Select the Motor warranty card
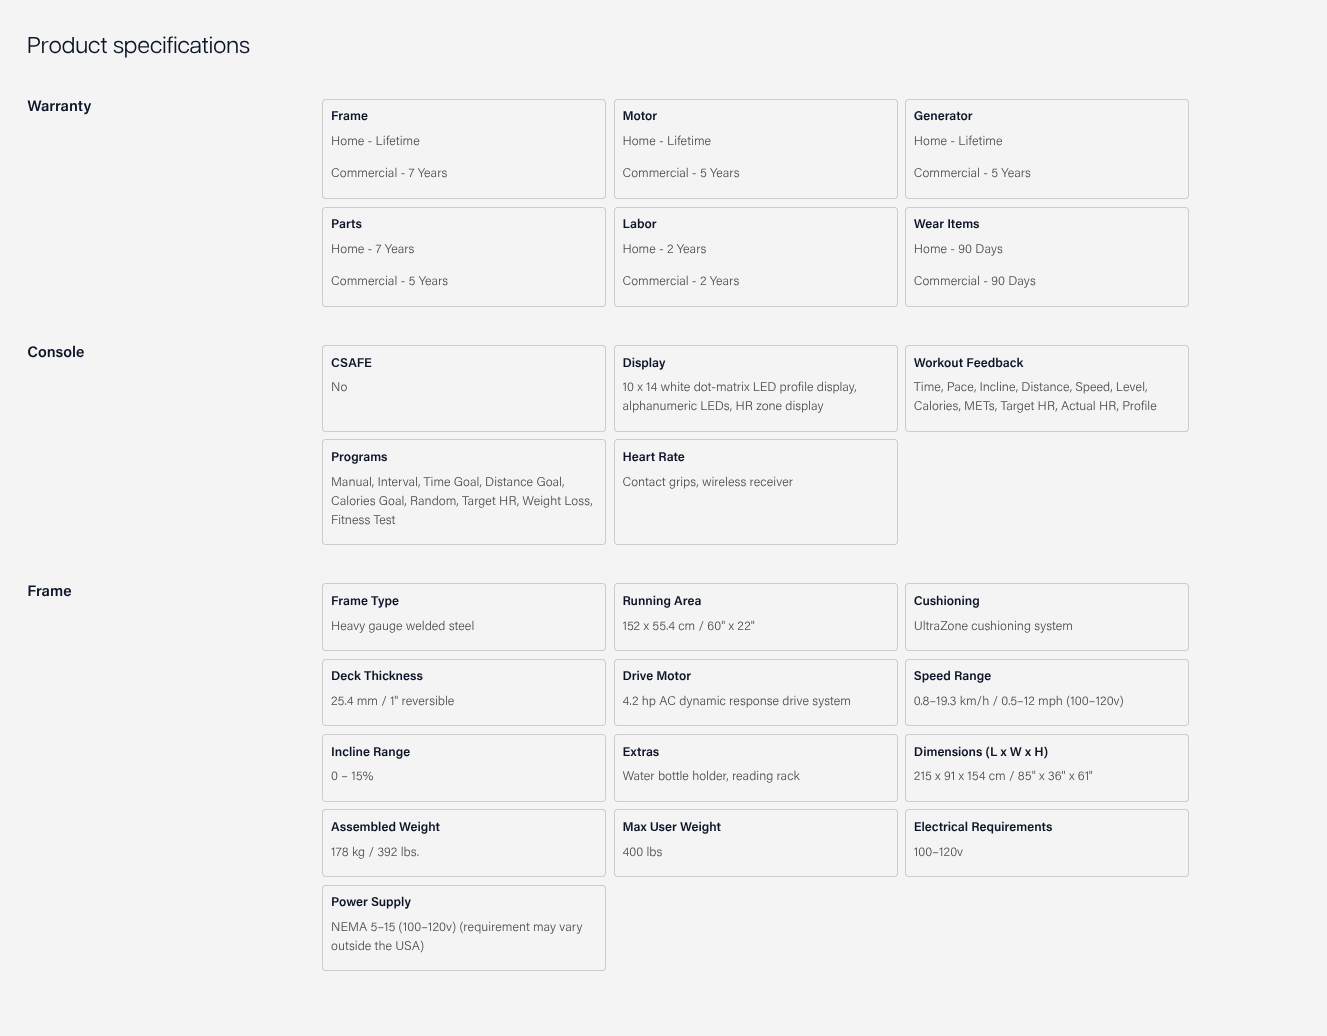The image size is (1327, 1036). [x=755, y=148]
